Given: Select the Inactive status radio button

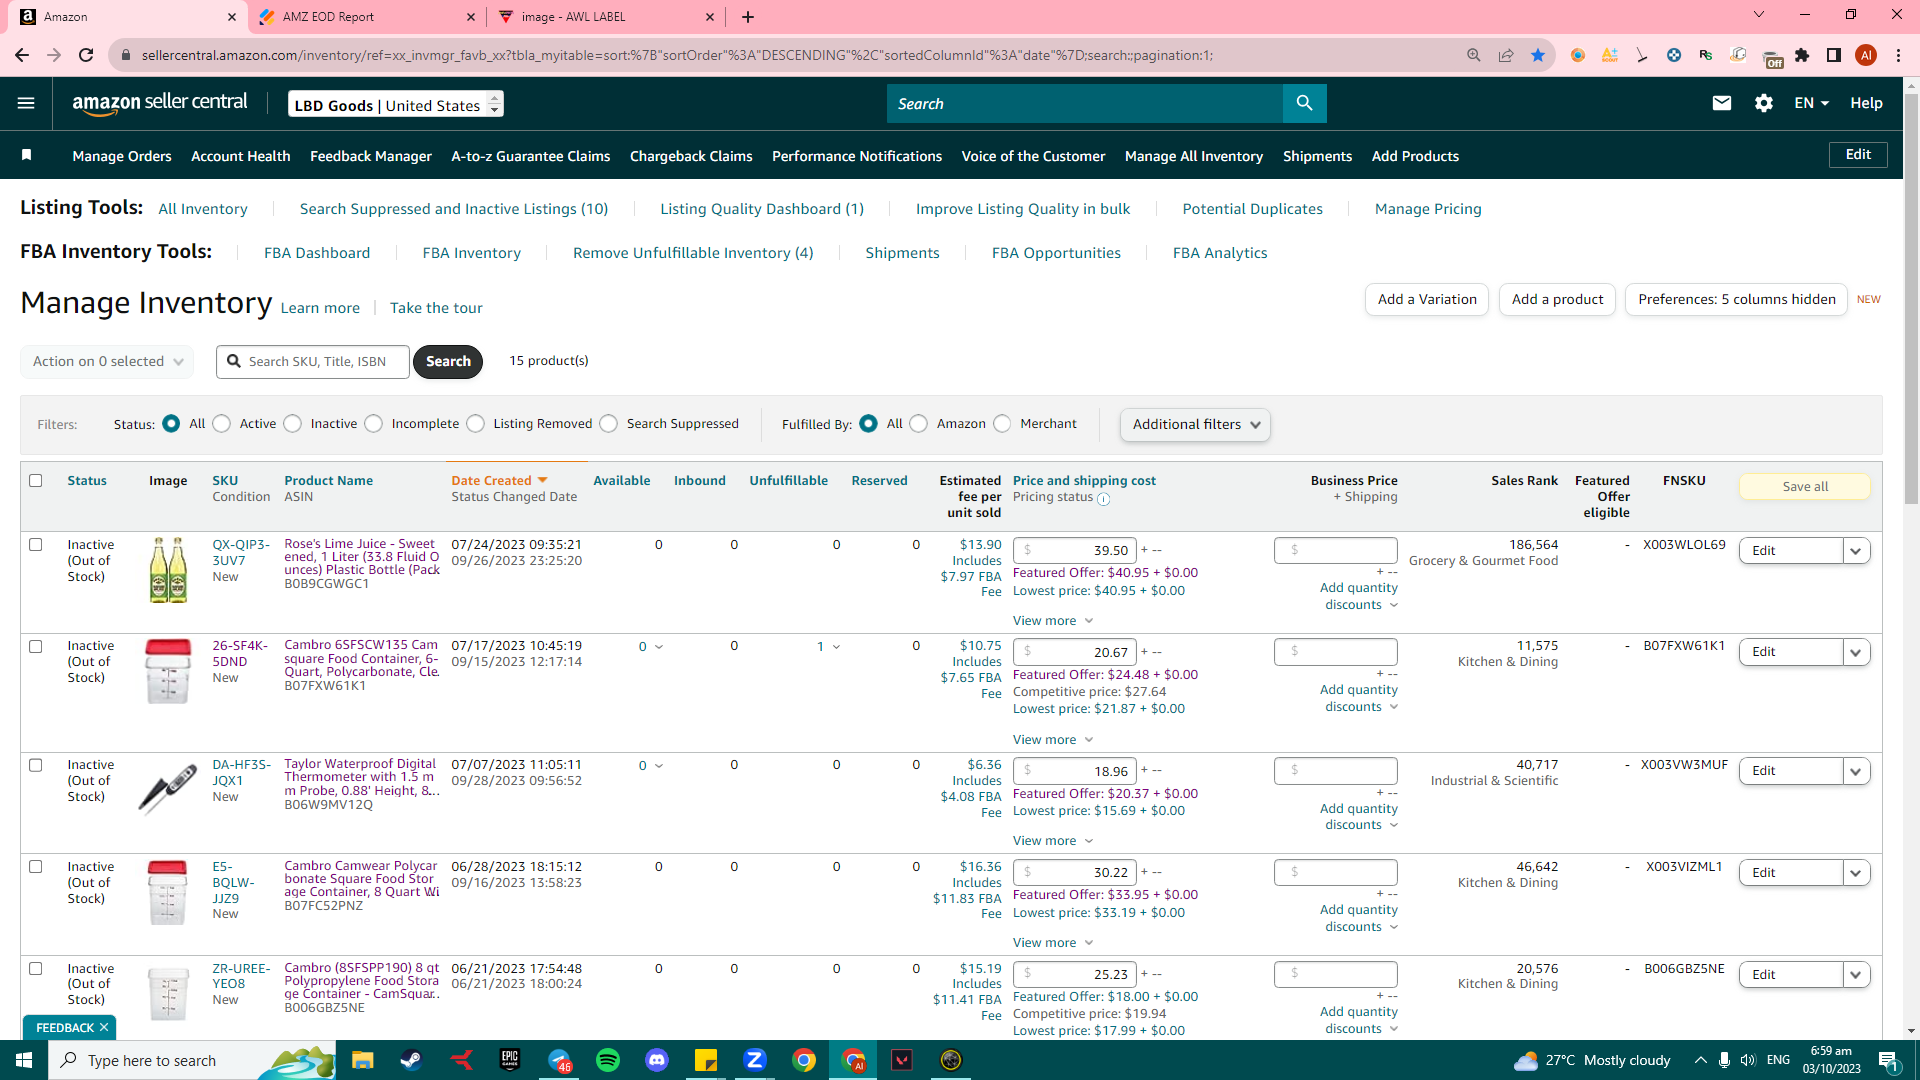Looking at the screenshot, I should (293, 424).
